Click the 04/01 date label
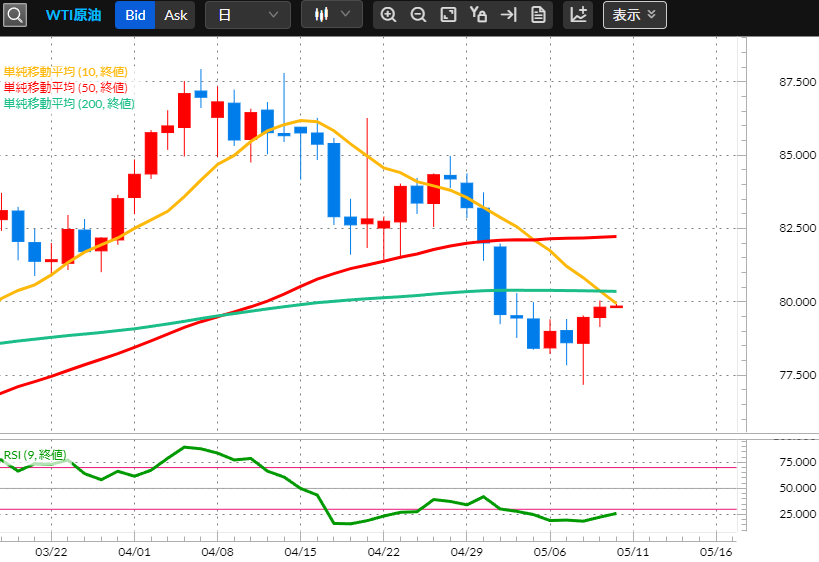The image size is (819, 562). (134, 552)
